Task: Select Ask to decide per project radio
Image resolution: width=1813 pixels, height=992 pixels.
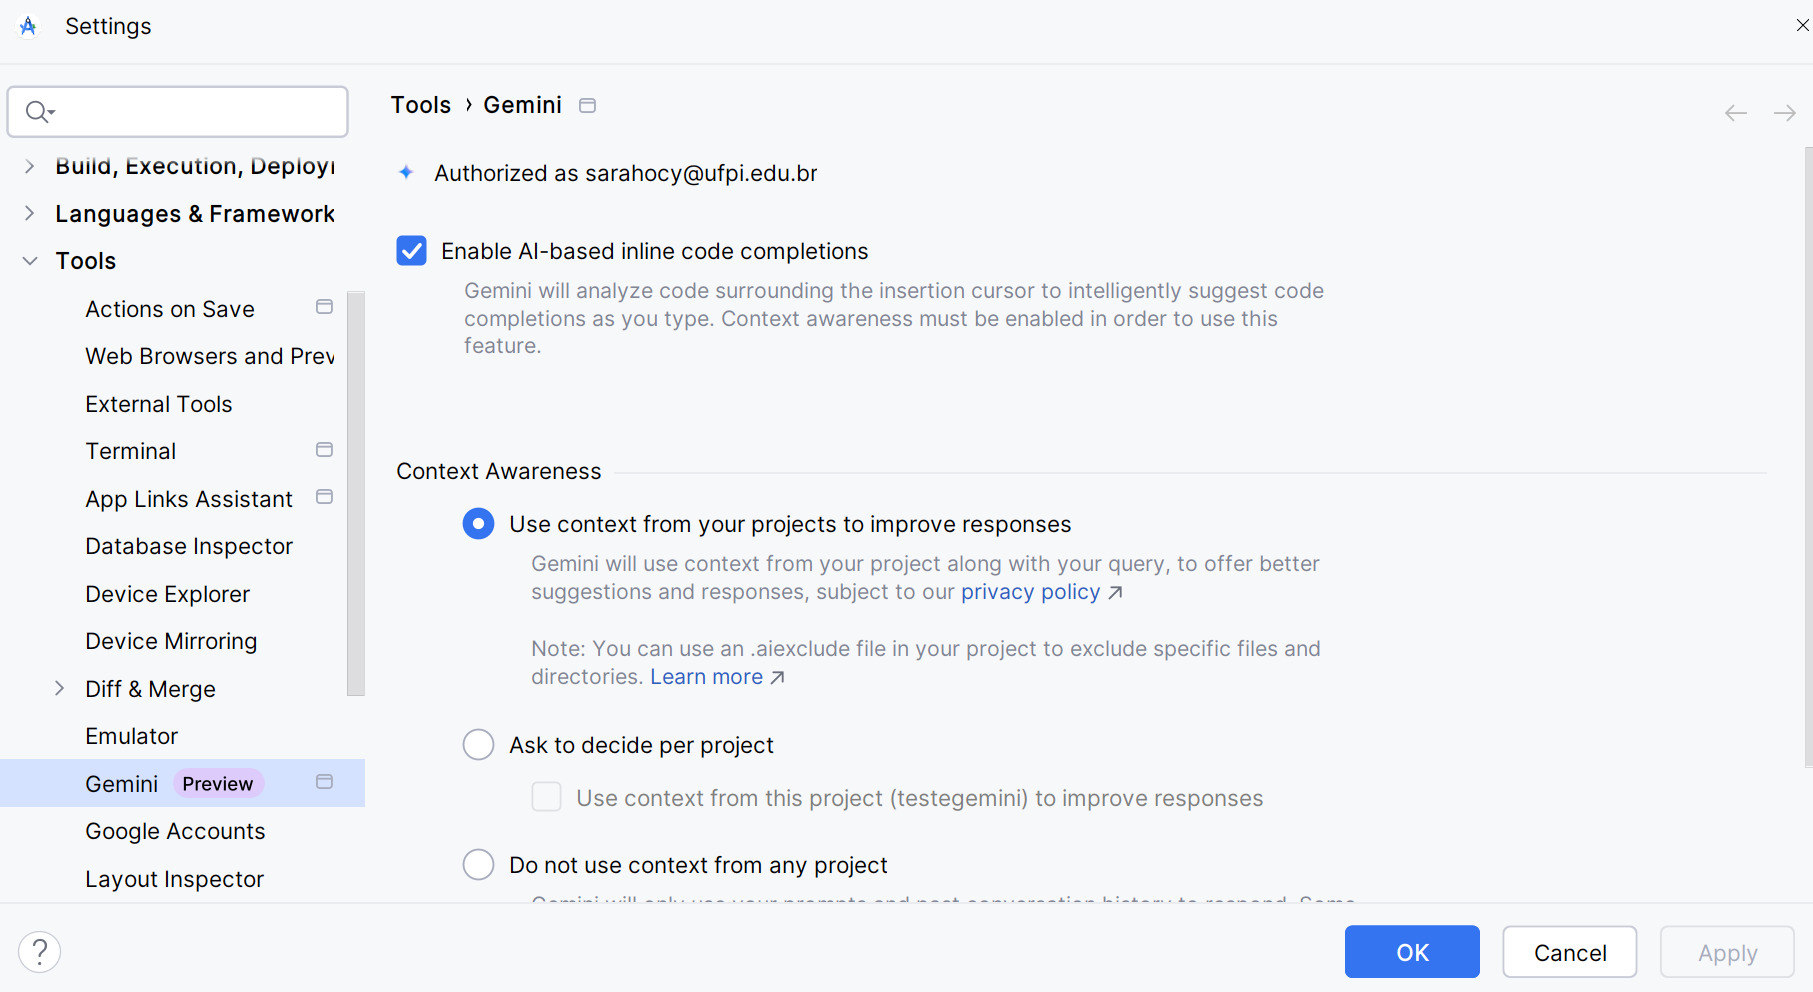Action: pyautogui.click(x=478, y=745)
